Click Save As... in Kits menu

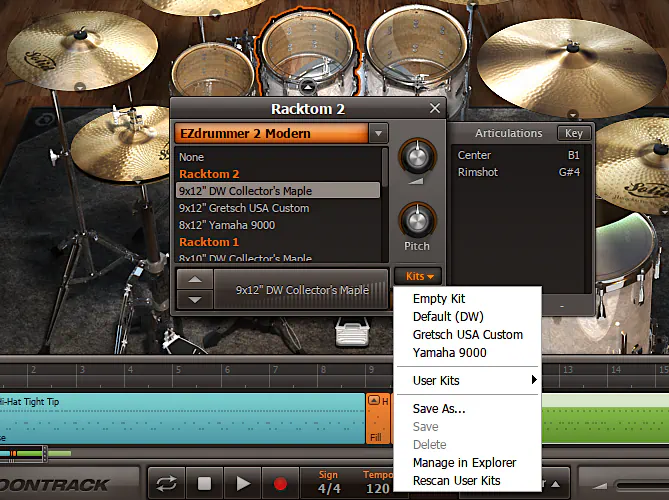pyautogui.click(x=467, y=409)
